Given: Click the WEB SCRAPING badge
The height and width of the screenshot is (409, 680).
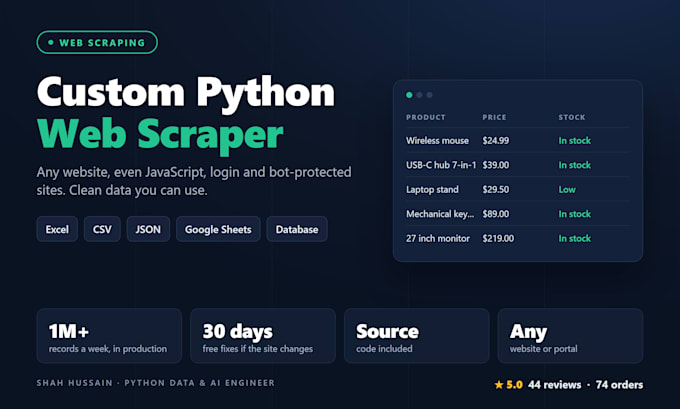Looking at the screenshot, I should (x=97, y=43).
